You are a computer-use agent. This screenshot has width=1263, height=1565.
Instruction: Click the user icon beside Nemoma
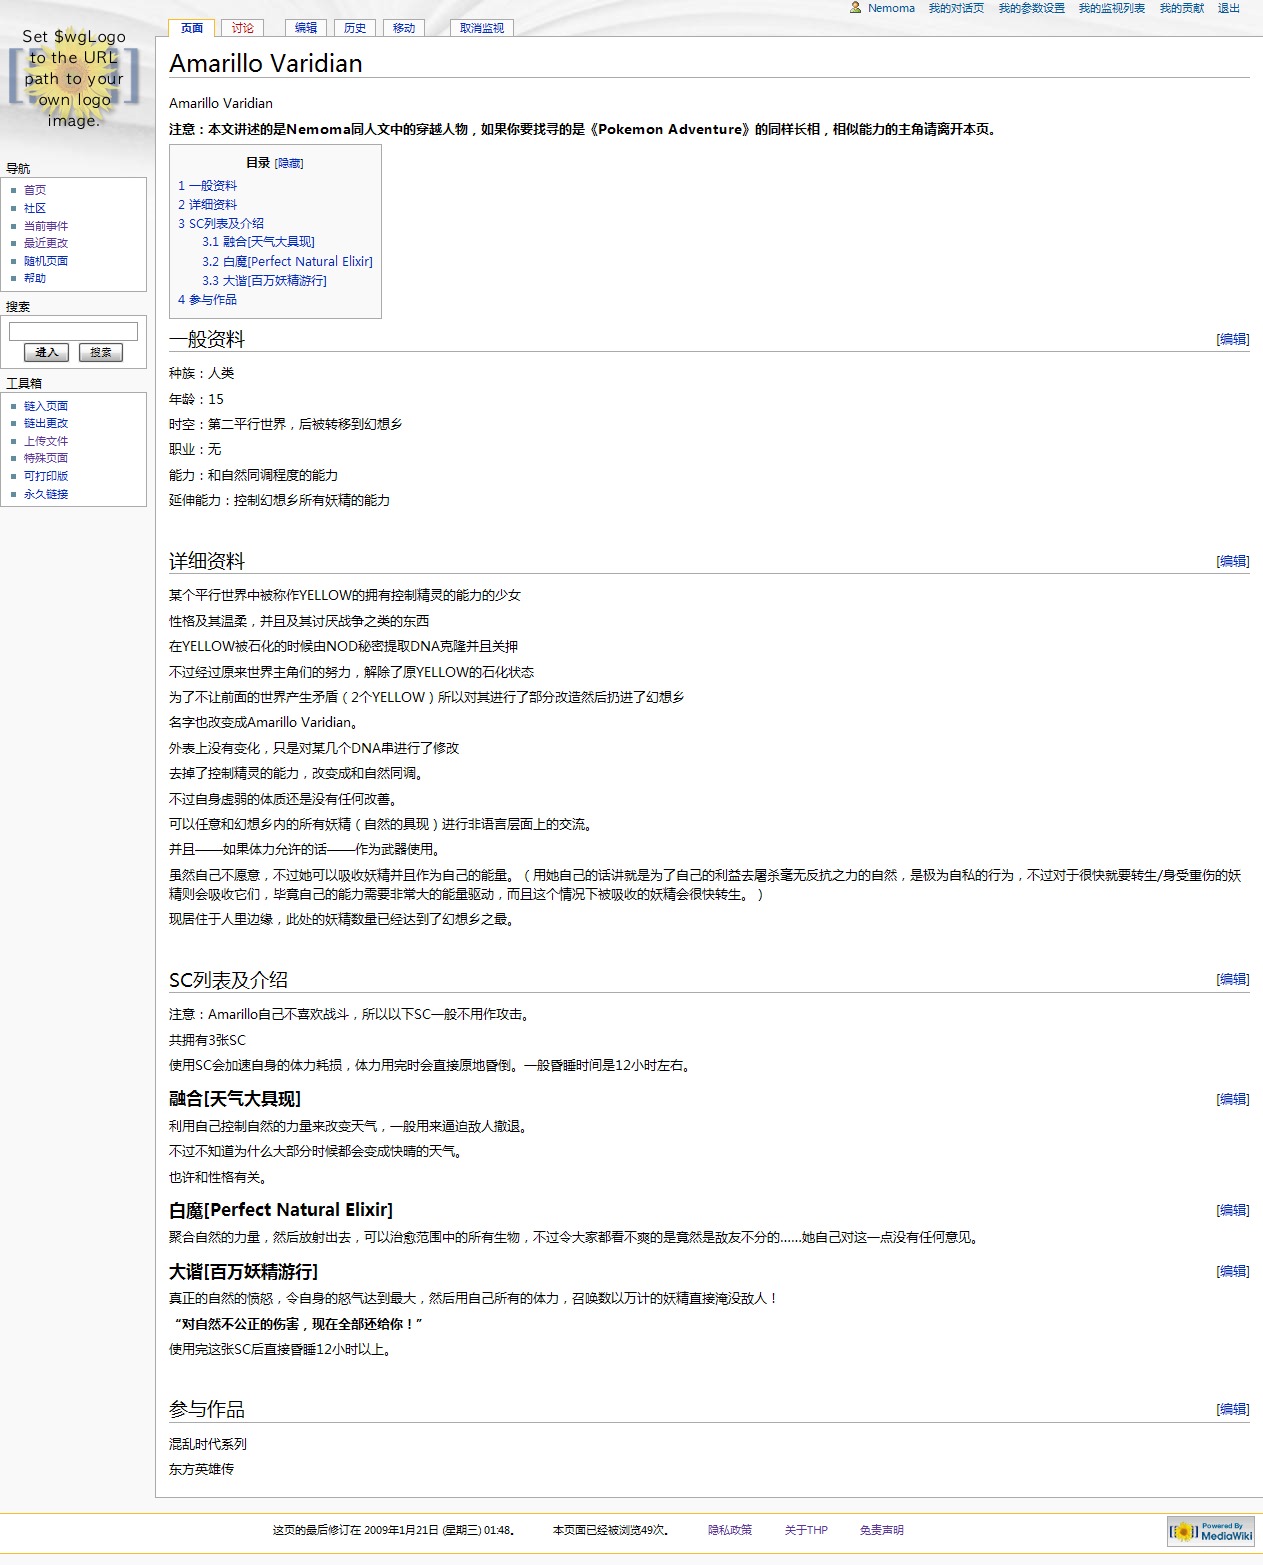[855, 7]
